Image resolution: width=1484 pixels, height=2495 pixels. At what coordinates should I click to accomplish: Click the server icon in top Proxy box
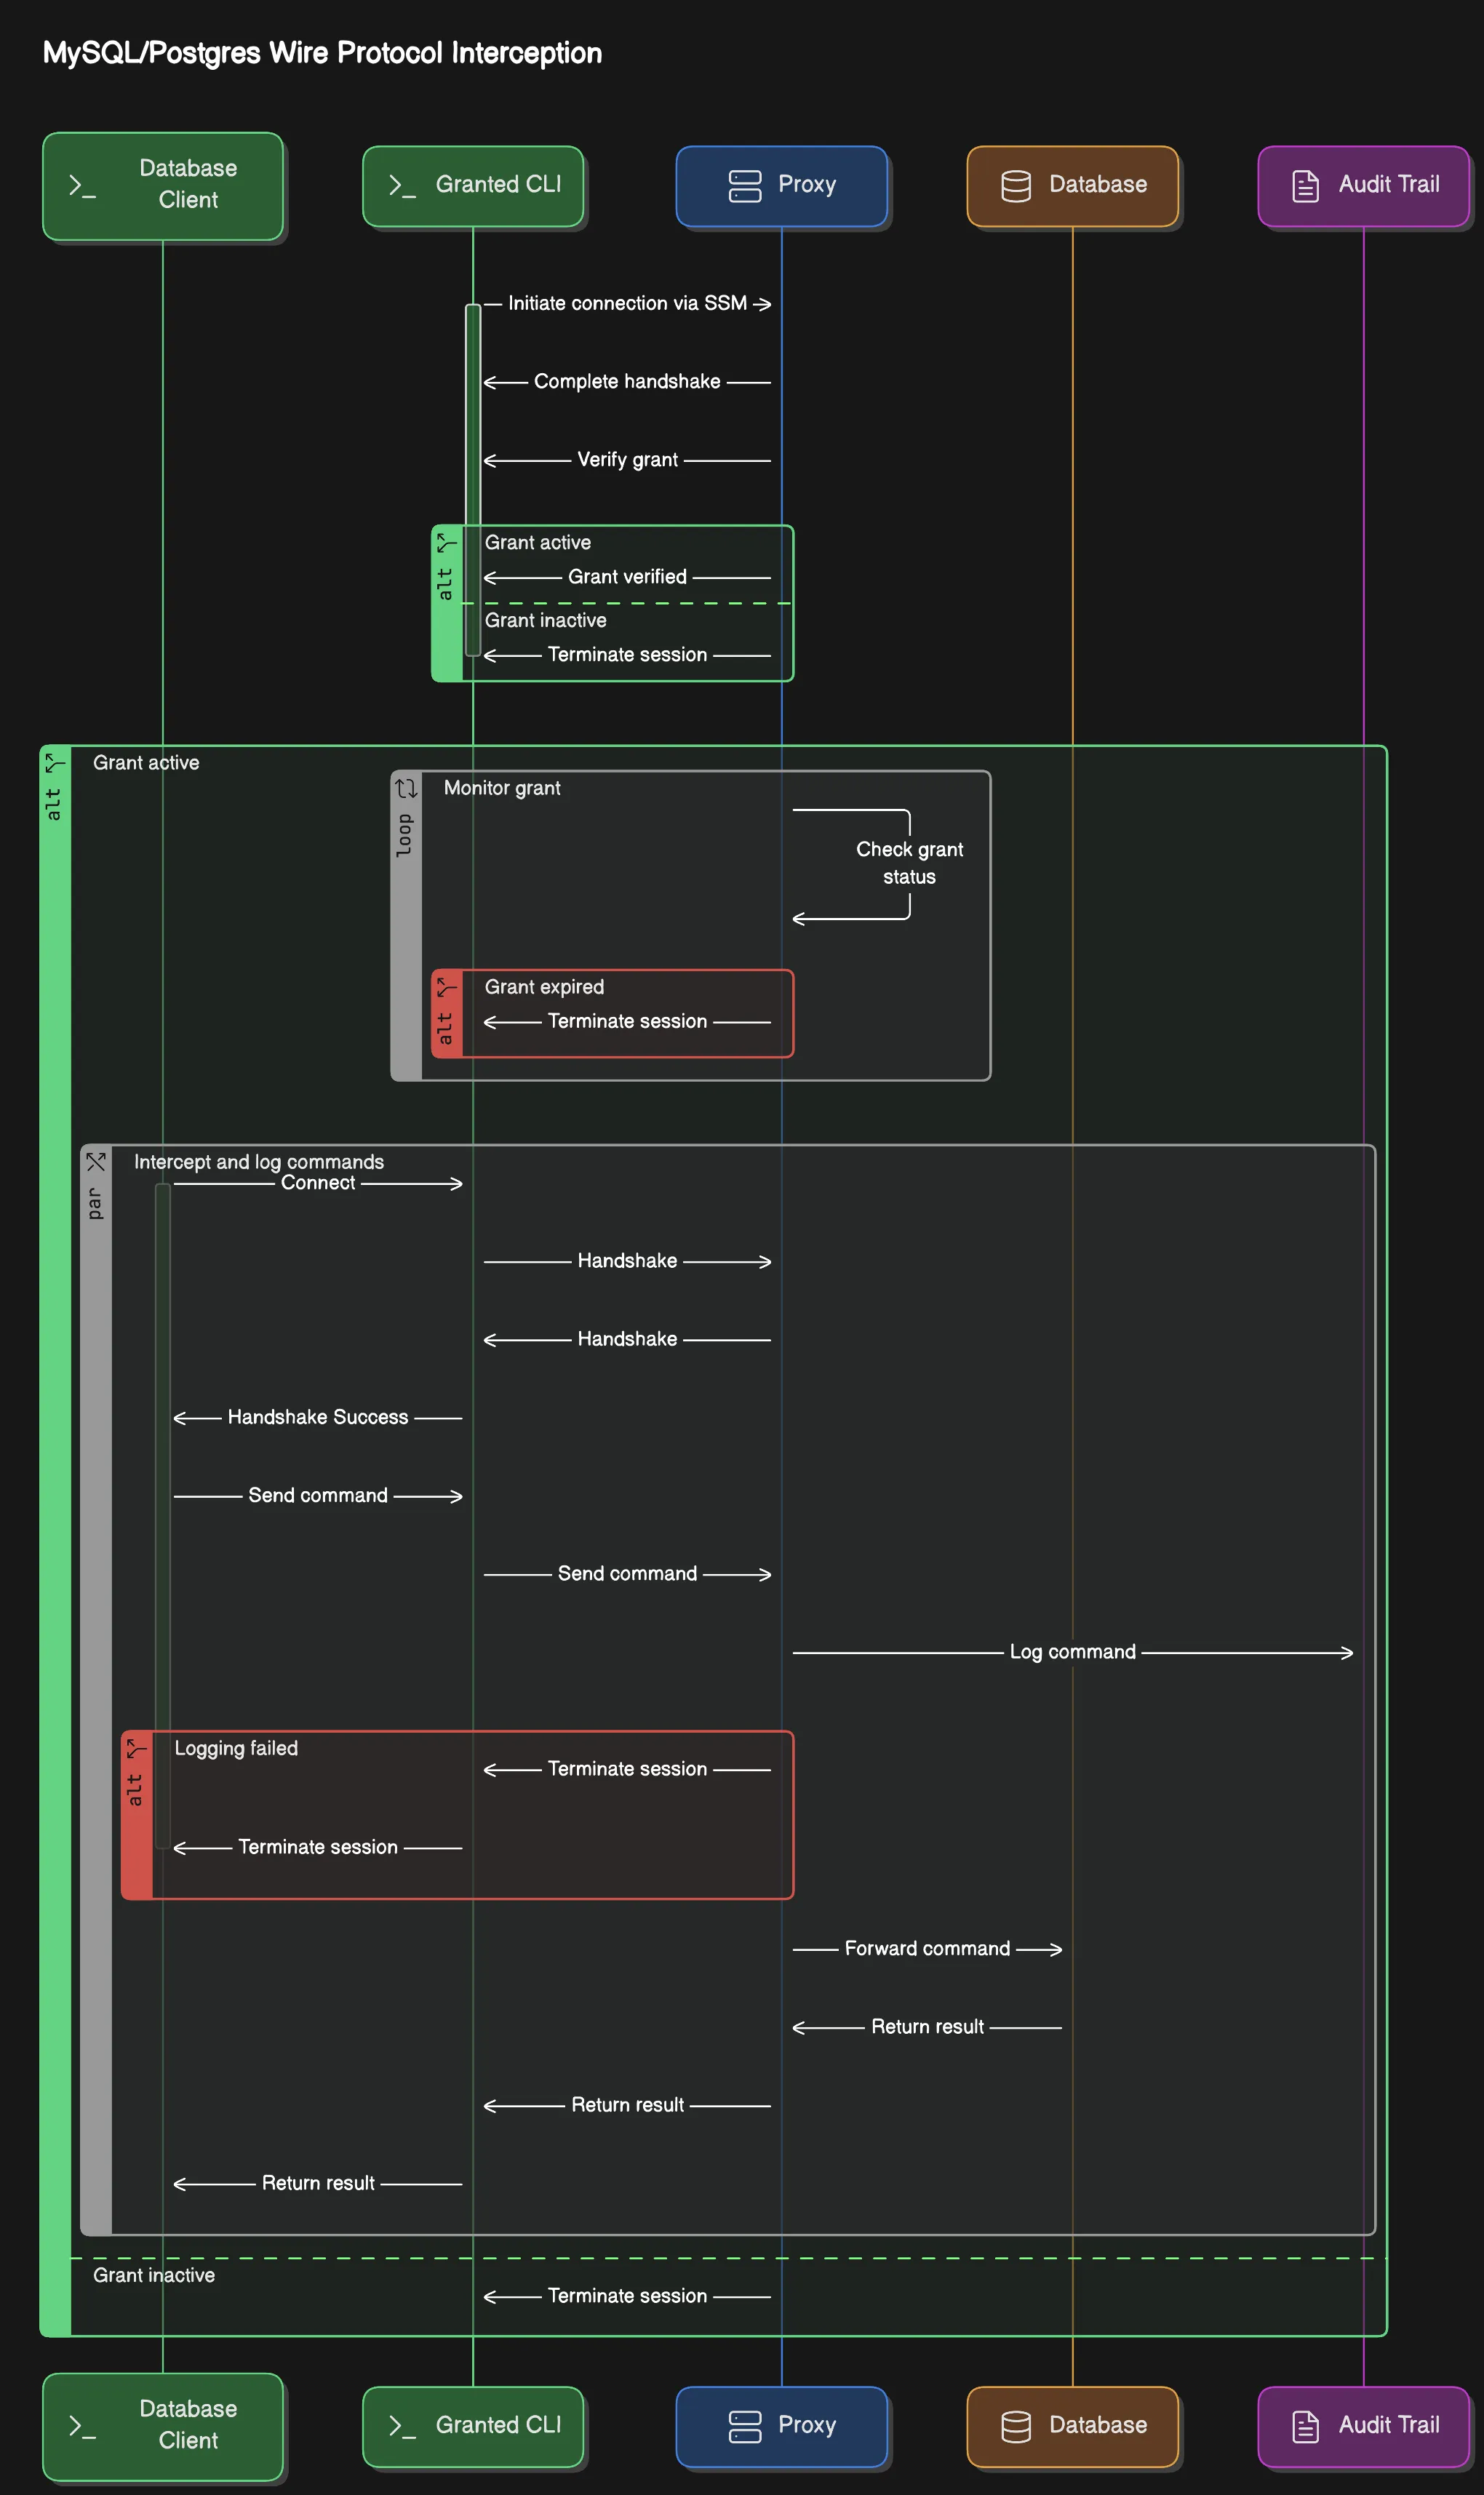click(x=745, y=186)
